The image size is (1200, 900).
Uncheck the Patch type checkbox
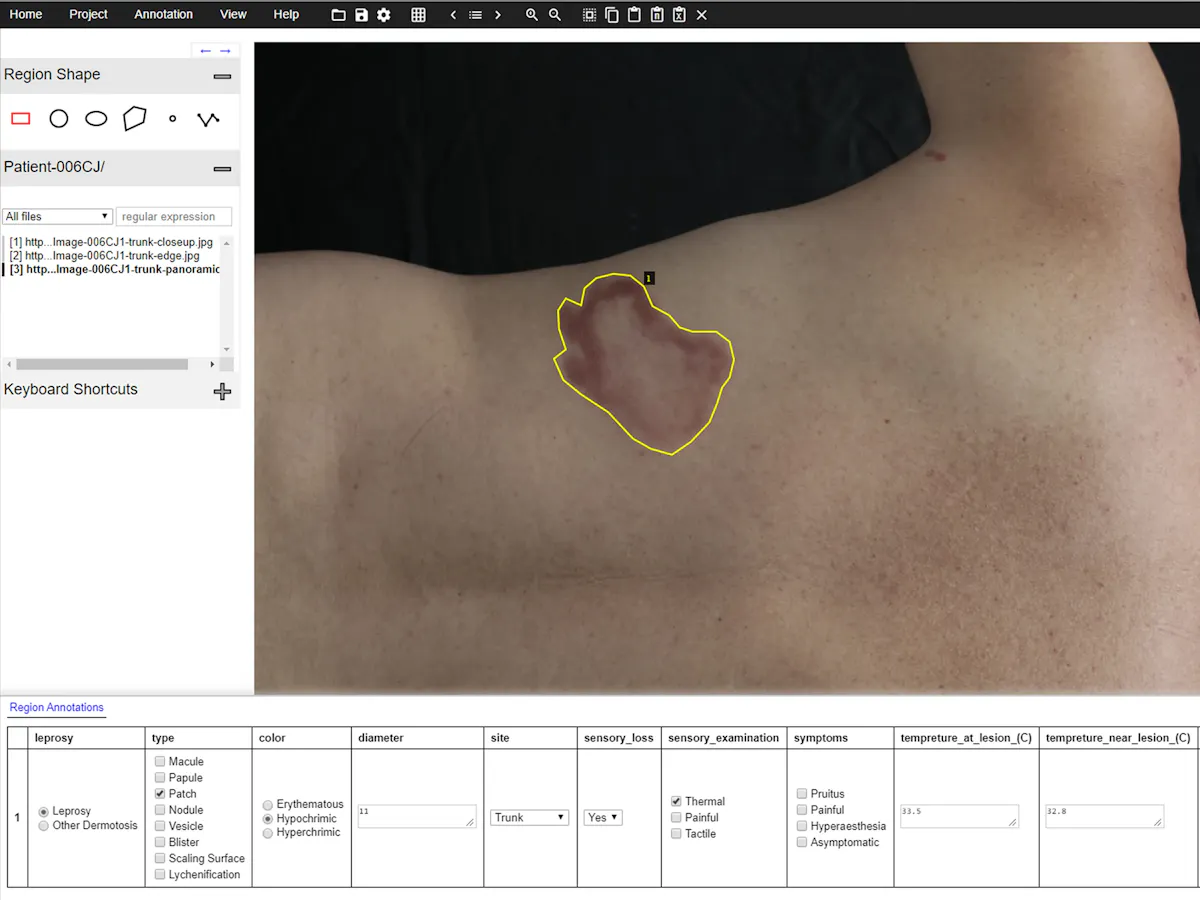[160, 794]
